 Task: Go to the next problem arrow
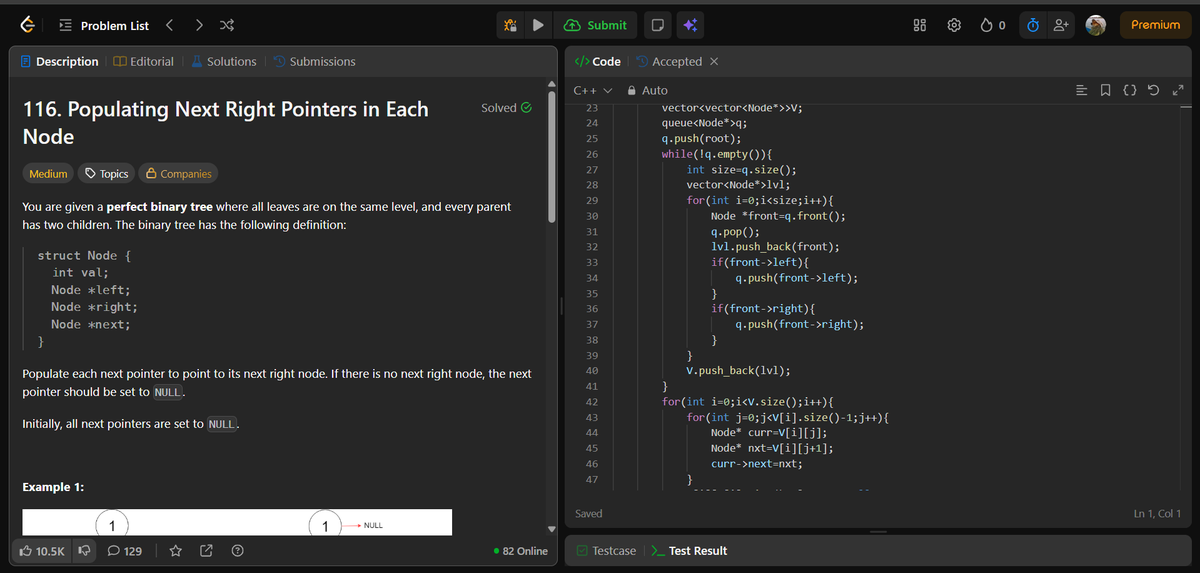point(199,25)
